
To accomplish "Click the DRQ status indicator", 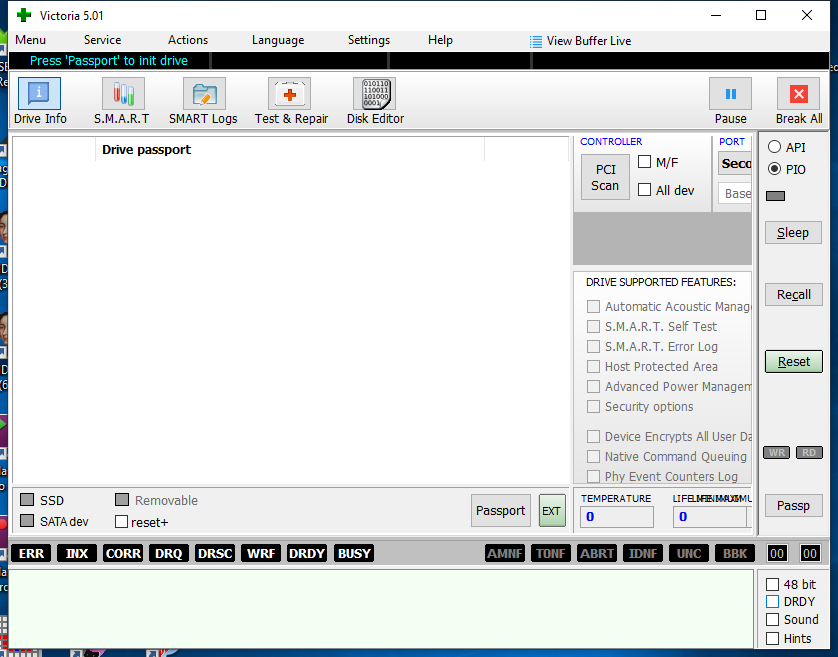I will (x=168, y=553).
